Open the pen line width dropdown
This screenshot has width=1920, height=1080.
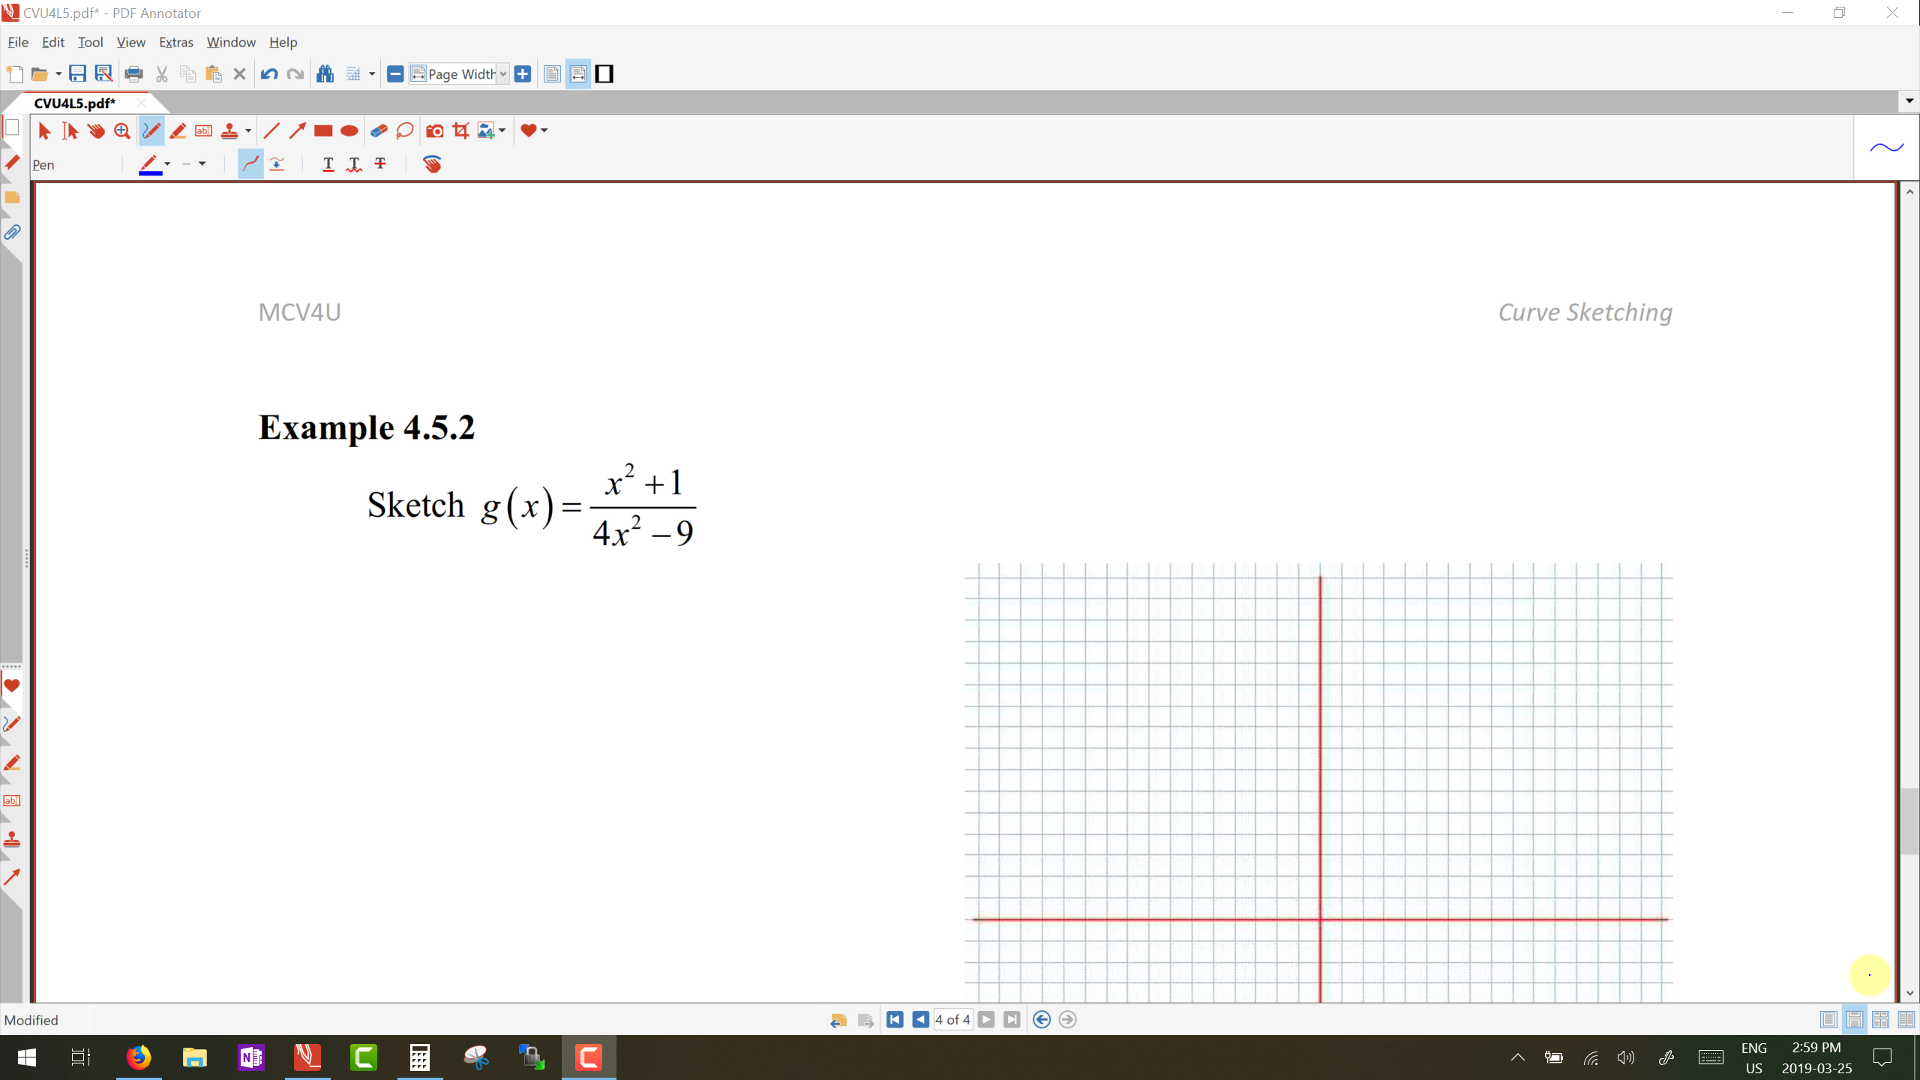(x=202, y=164)
